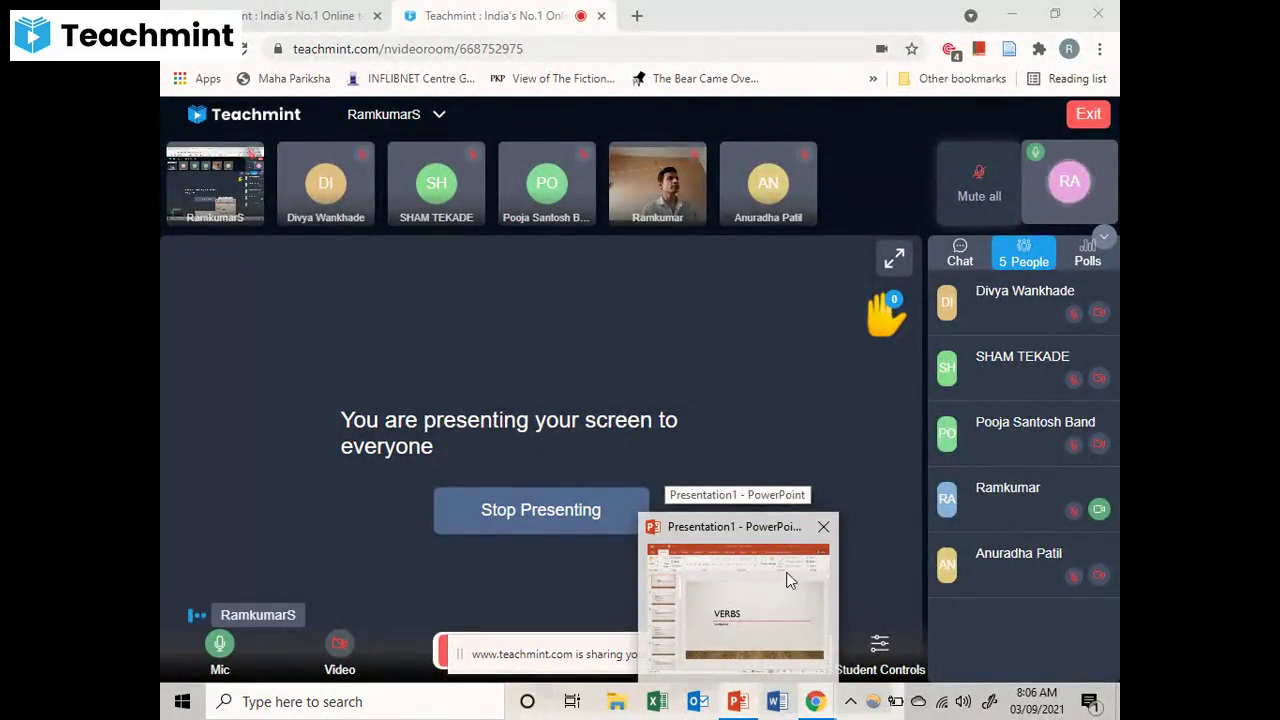Open Chrome three-dot menu
The width and height of the screenshot is (1280, 720).
point(1099,49)
